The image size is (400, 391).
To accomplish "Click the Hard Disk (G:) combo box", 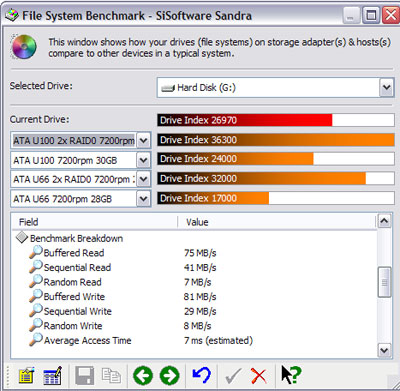I will click(x=275, y=88).
